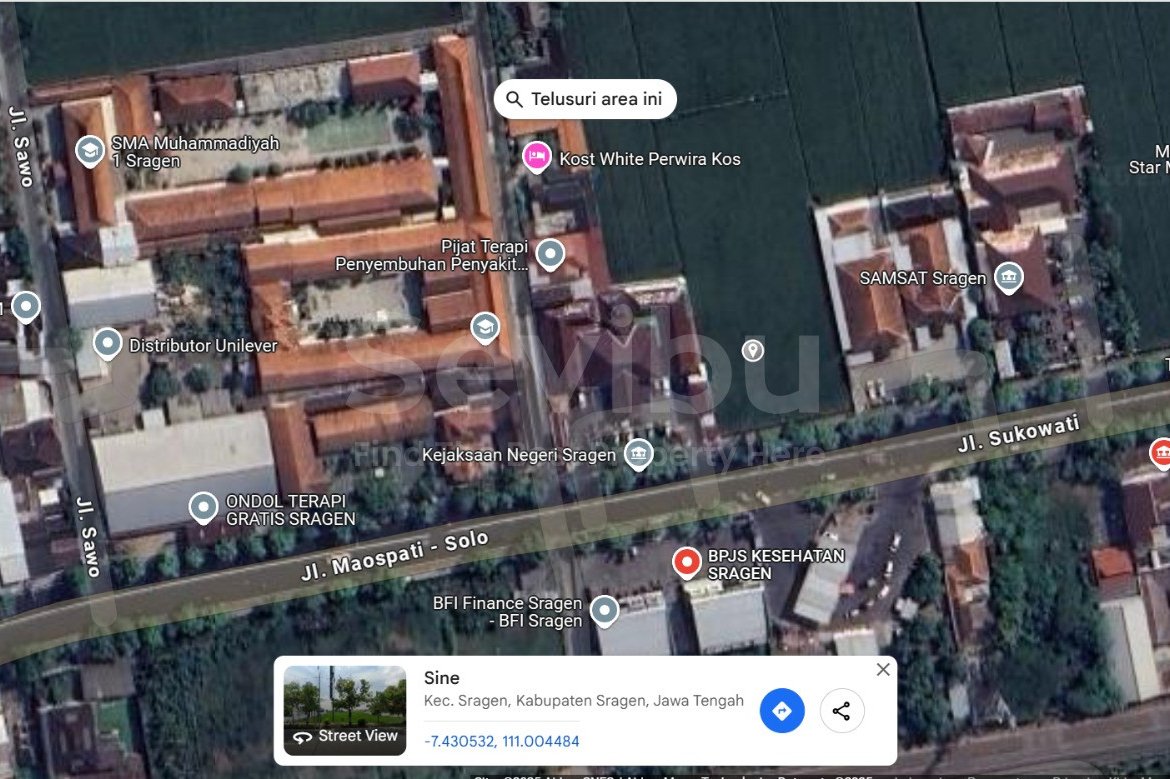This screenshot has width=1170, height=779.
Task: Click the SMA Muhammadiyah 1 Sragen school pin
Action: click(x=90, y=151)
